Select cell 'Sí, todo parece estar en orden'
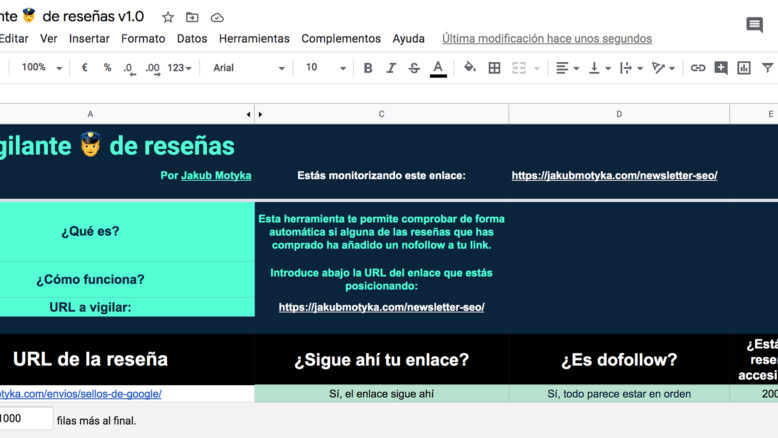Screen dimensions: 778x438 click(619, 394)
